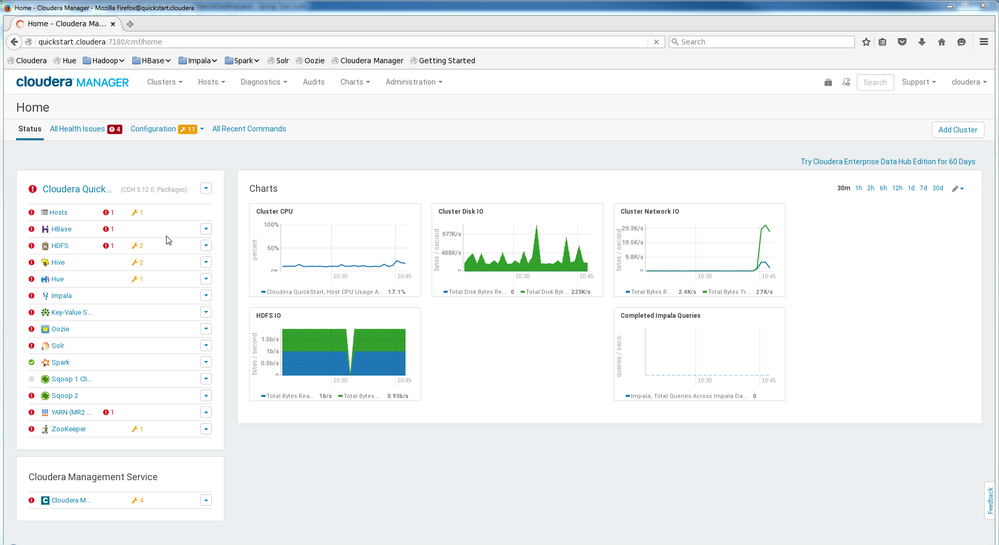Select the 1h chart time range

[x=858, y=188]
